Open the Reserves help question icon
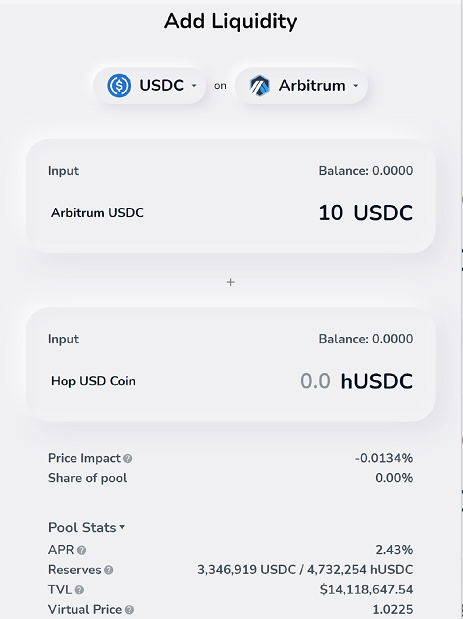Image resolution: width=463 pixels, height=619 pixels. [x=109, y=570]
